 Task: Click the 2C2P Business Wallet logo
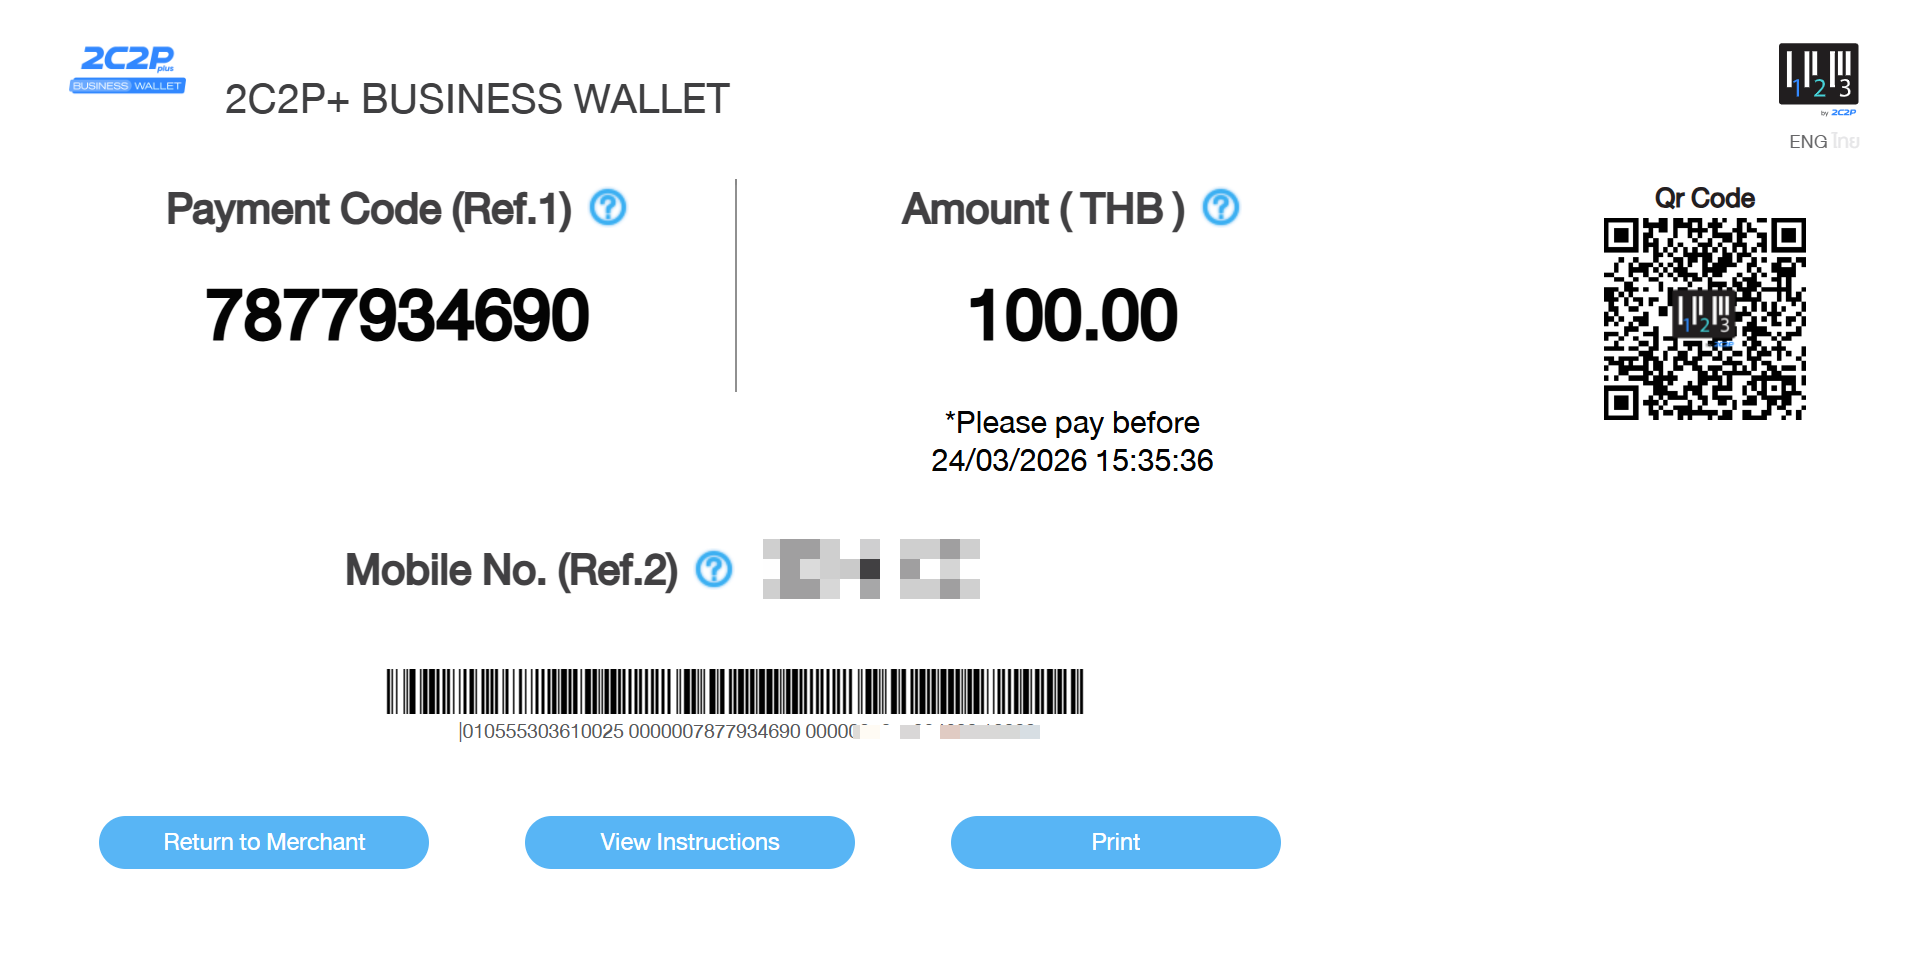tap(128, 69)
